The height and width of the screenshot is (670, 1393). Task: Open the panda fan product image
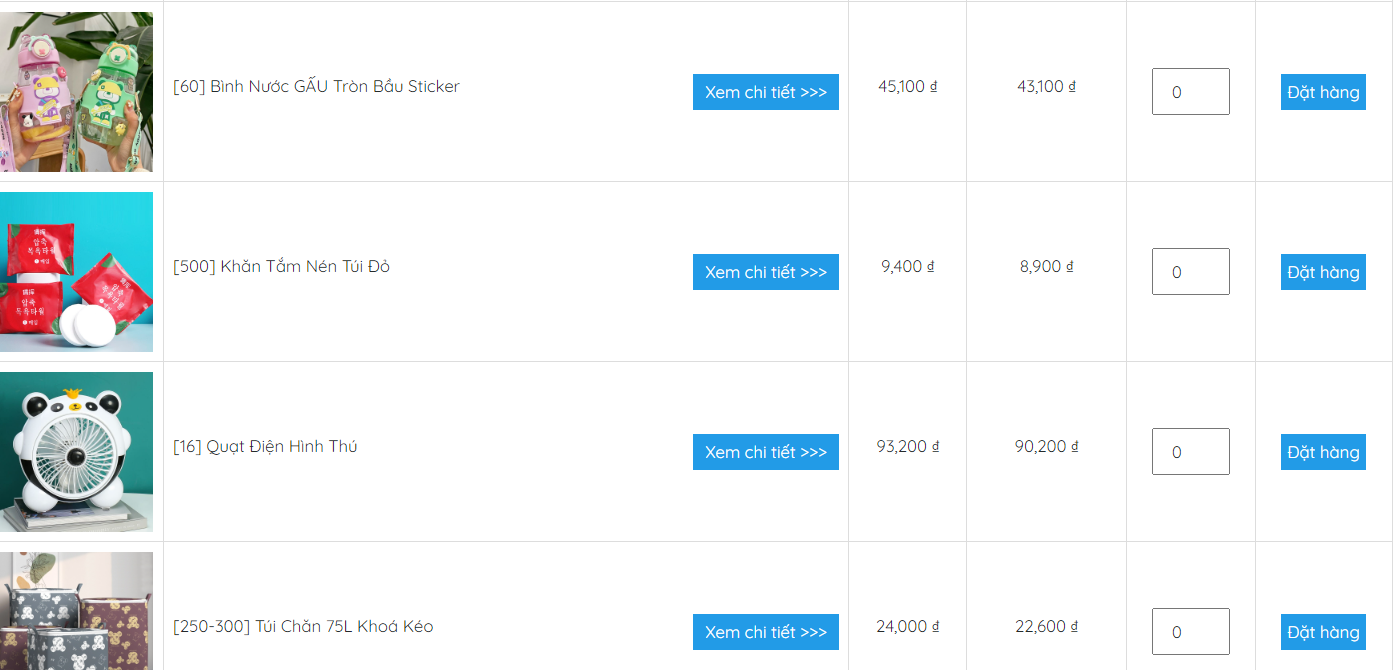[x=76, y=452]
